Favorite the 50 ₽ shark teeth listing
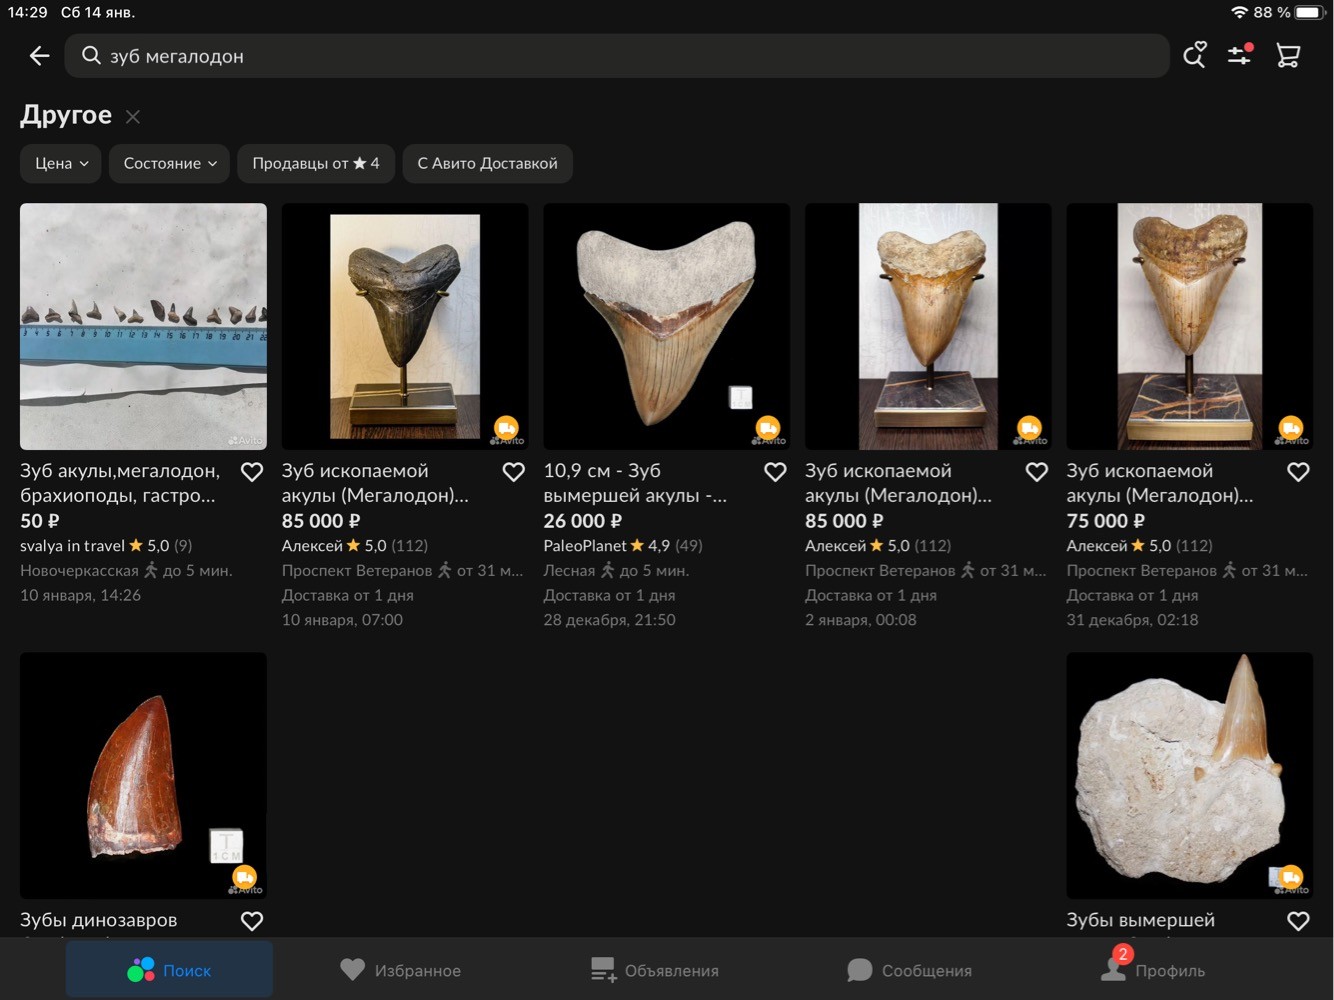1334x1000 pixels. click(252, 472)
